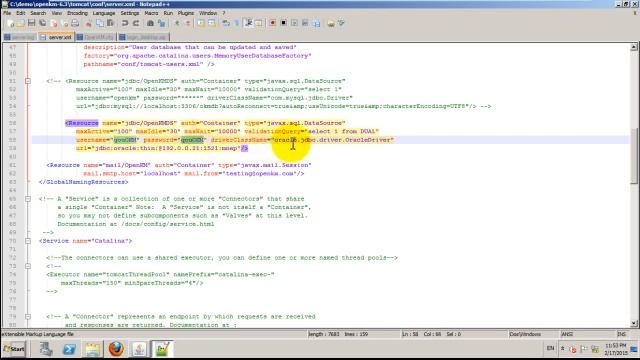Screen dimensions: 640x360
Task: Click the INS status bar indicator
Action: (x=621, y=334)
